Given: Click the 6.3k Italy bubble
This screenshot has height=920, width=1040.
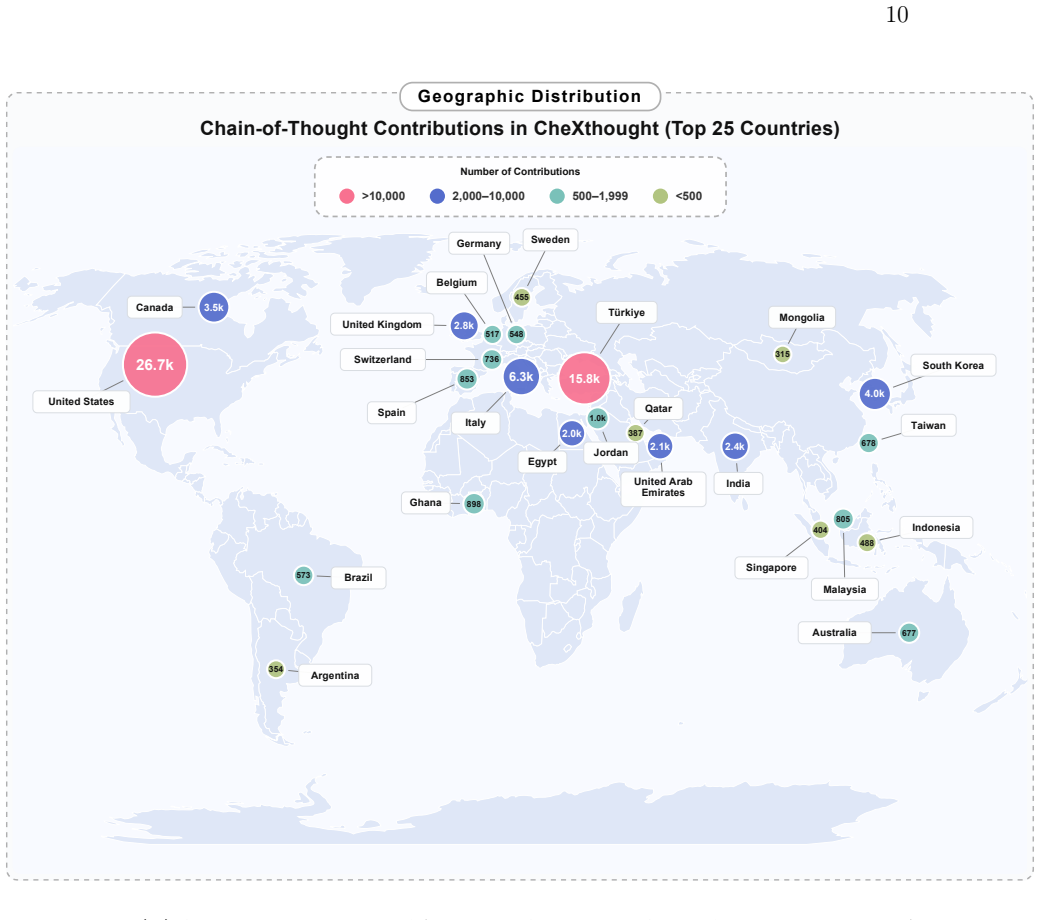Looking at the screenshot, I should (x=521, y=377).
